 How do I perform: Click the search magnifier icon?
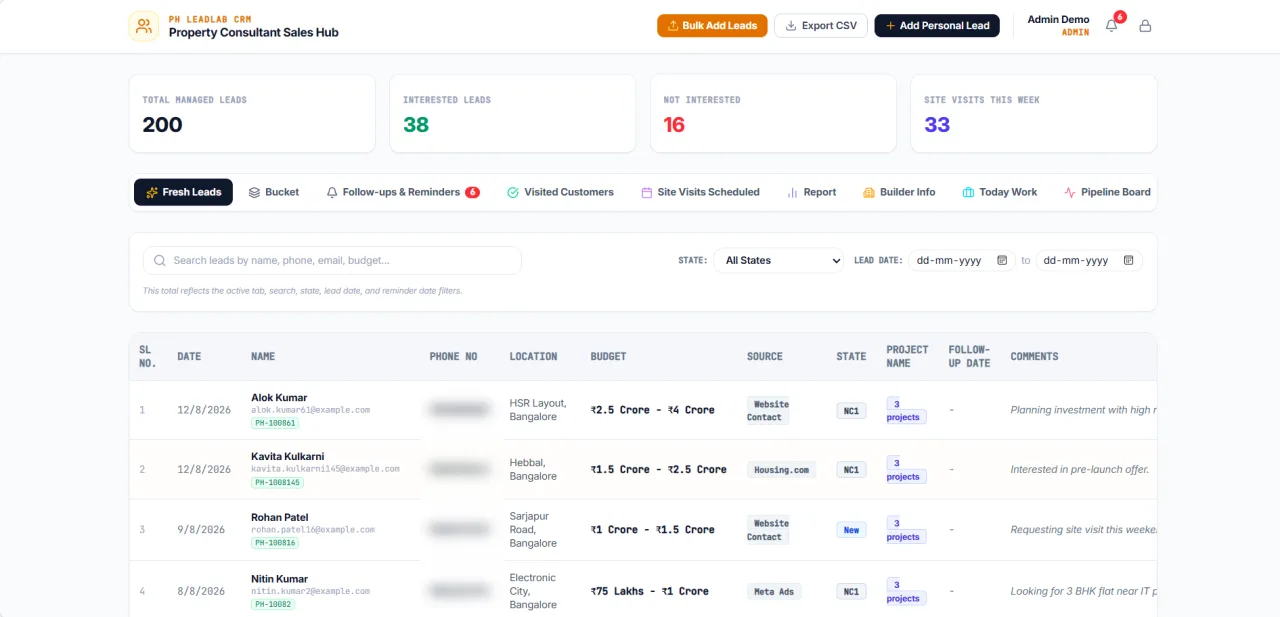click(x=160, y=260)
